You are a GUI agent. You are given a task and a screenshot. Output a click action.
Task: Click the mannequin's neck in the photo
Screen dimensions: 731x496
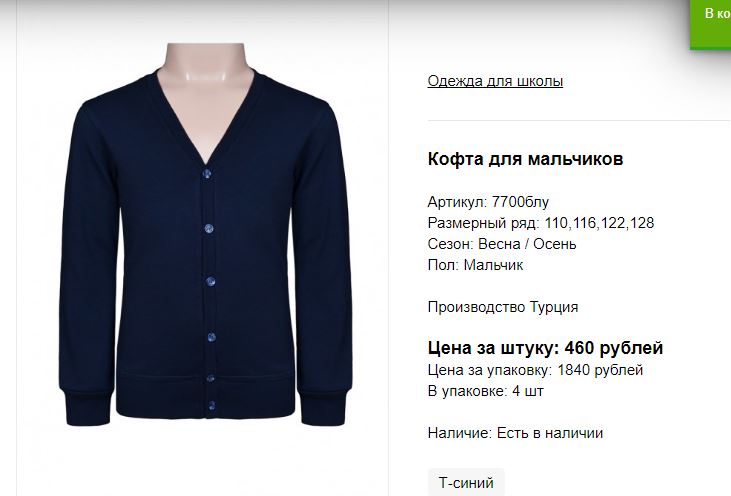205,63
